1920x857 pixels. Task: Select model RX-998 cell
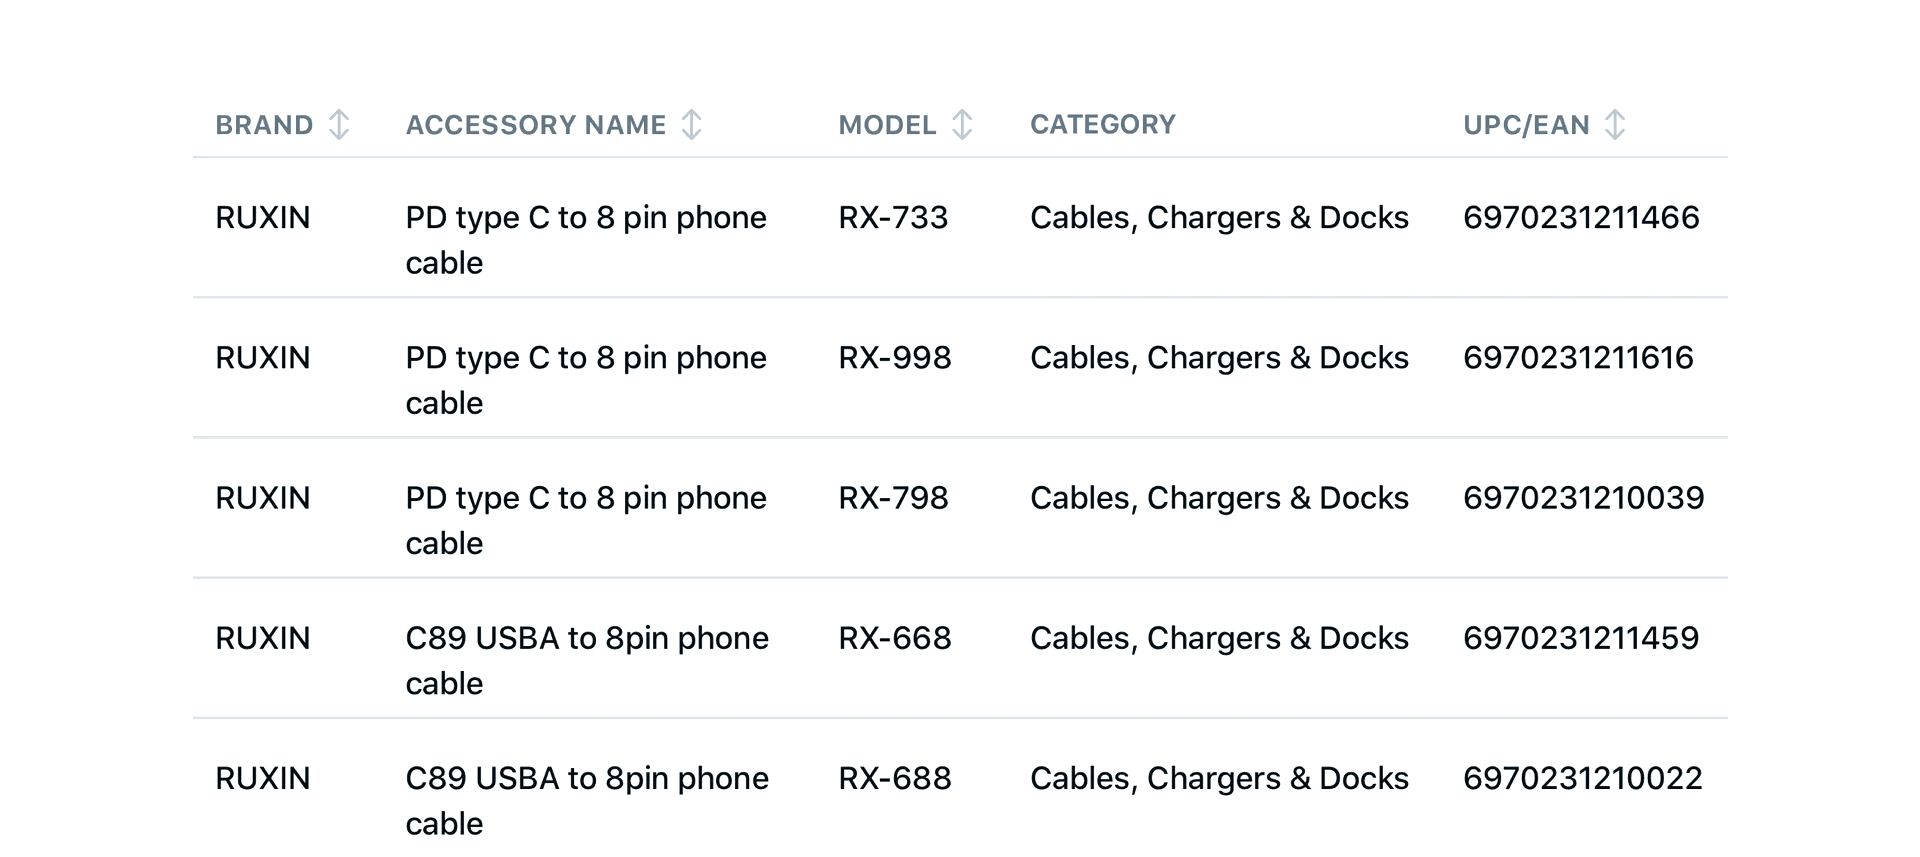(x=895, y=358)
